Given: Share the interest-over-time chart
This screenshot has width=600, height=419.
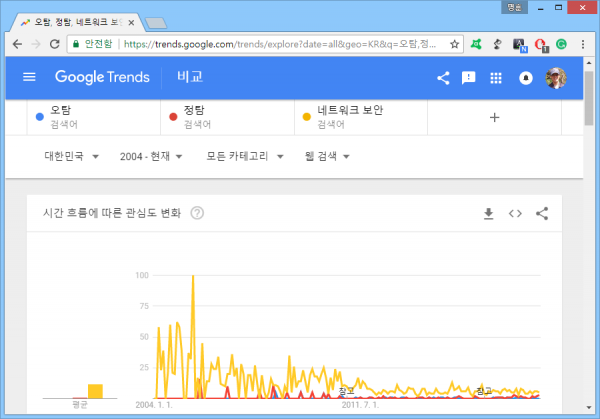Looking at the screenshot, I should point(542,214).
